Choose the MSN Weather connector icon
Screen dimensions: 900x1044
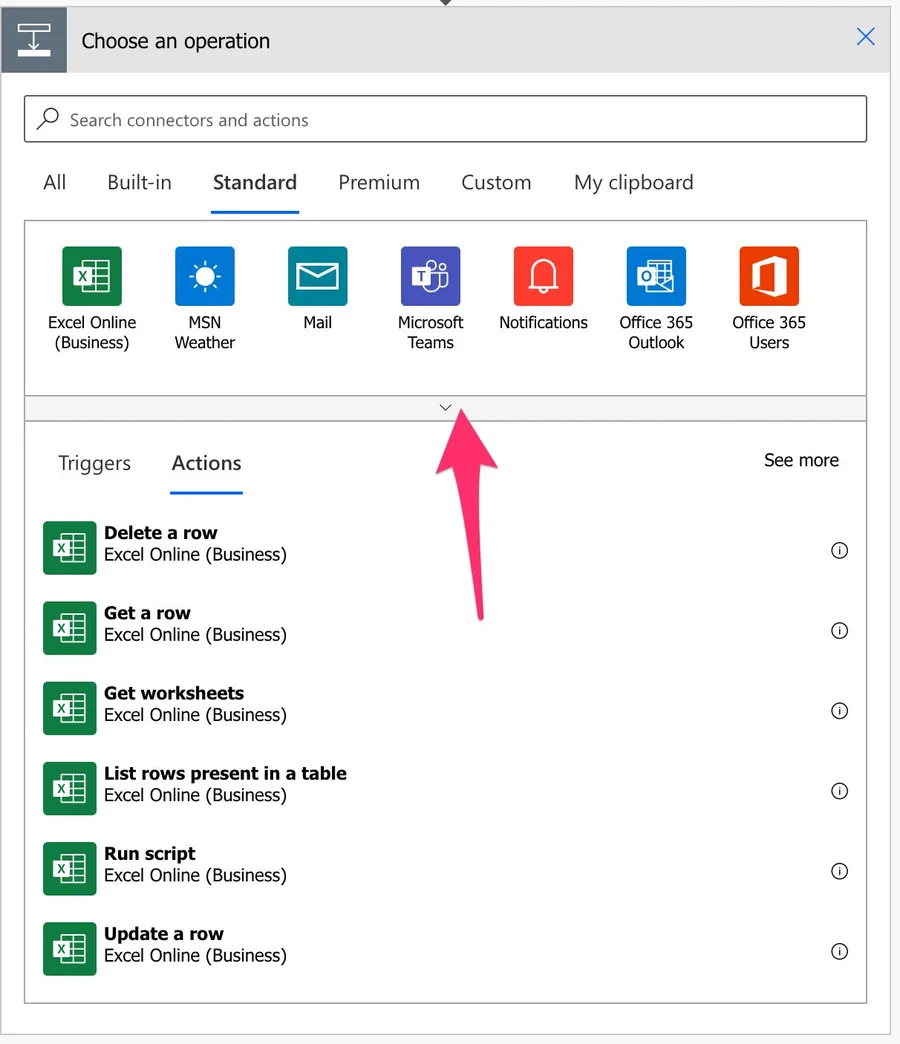point(205,276)
